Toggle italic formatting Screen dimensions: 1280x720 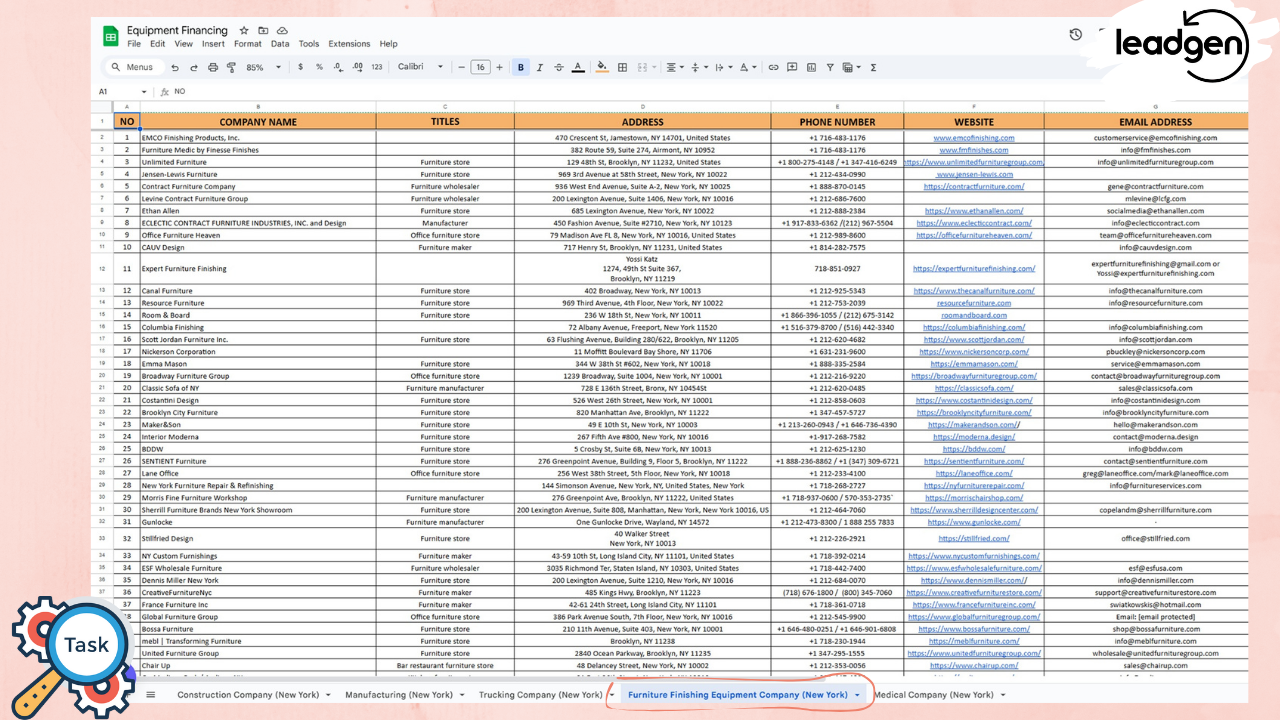(540, 68)
